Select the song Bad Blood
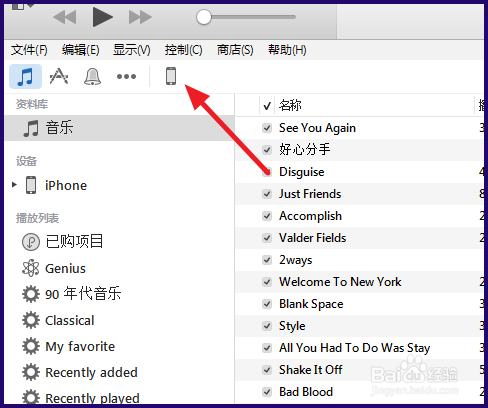 [306, 392]
